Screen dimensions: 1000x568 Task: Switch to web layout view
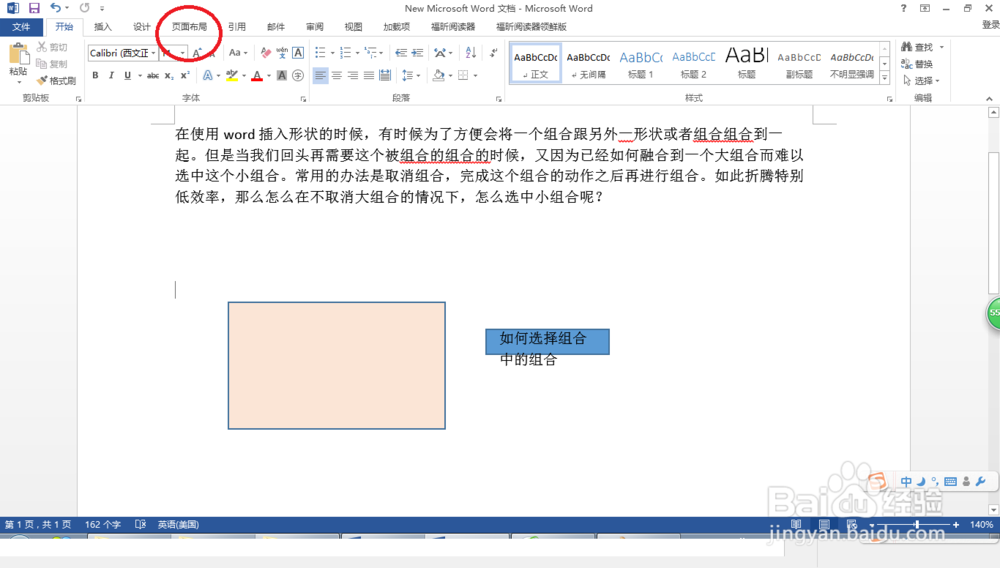[851, 524]
